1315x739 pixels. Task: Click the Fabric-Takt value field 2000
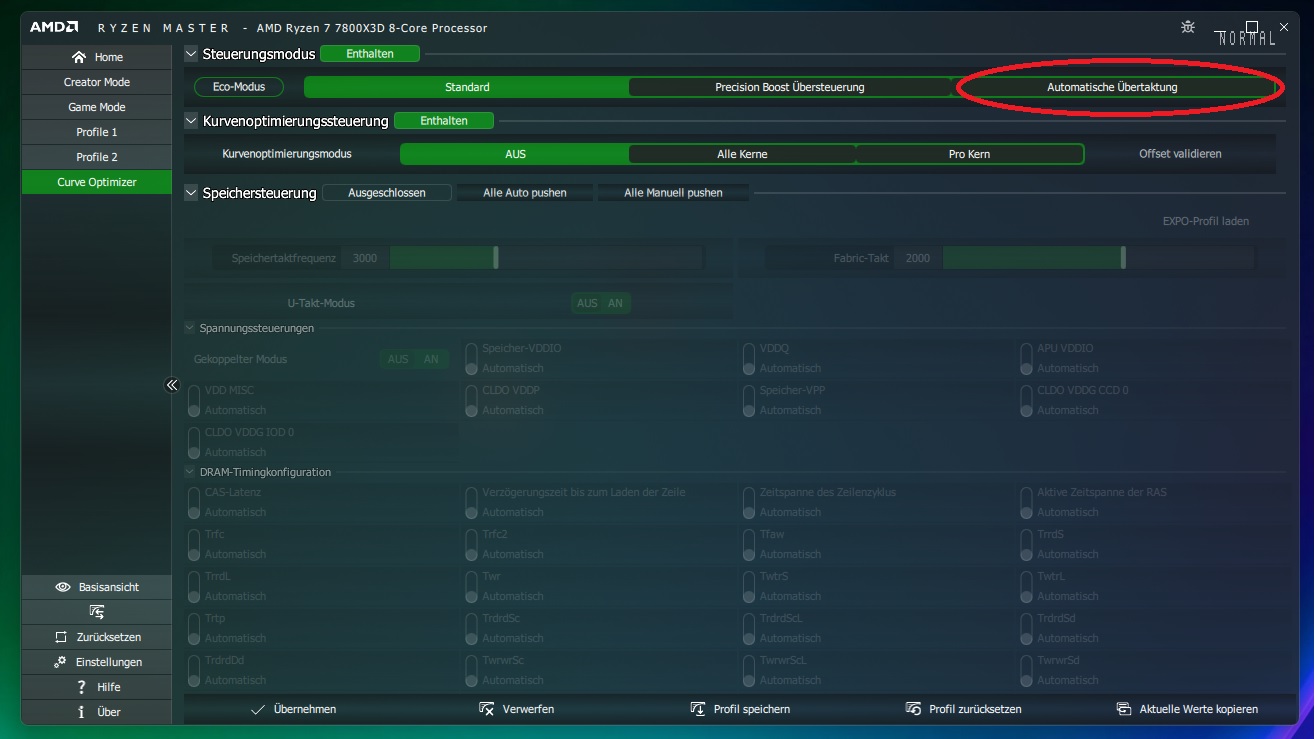click(x=918, y=258)
